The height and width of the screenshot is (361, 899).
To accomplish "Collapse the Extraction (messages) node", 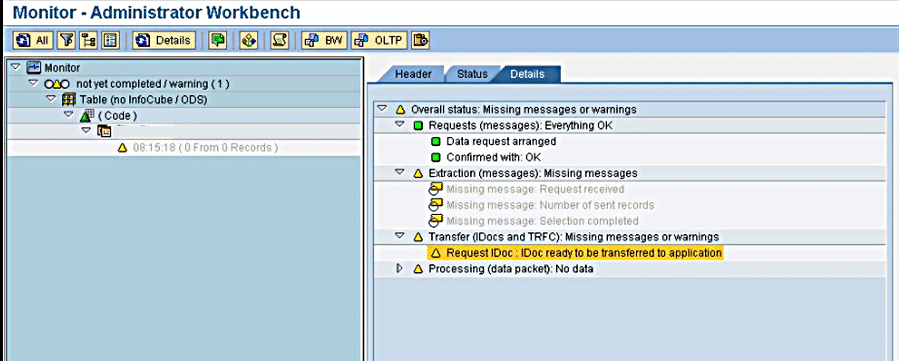I will [x=400, y=172].
